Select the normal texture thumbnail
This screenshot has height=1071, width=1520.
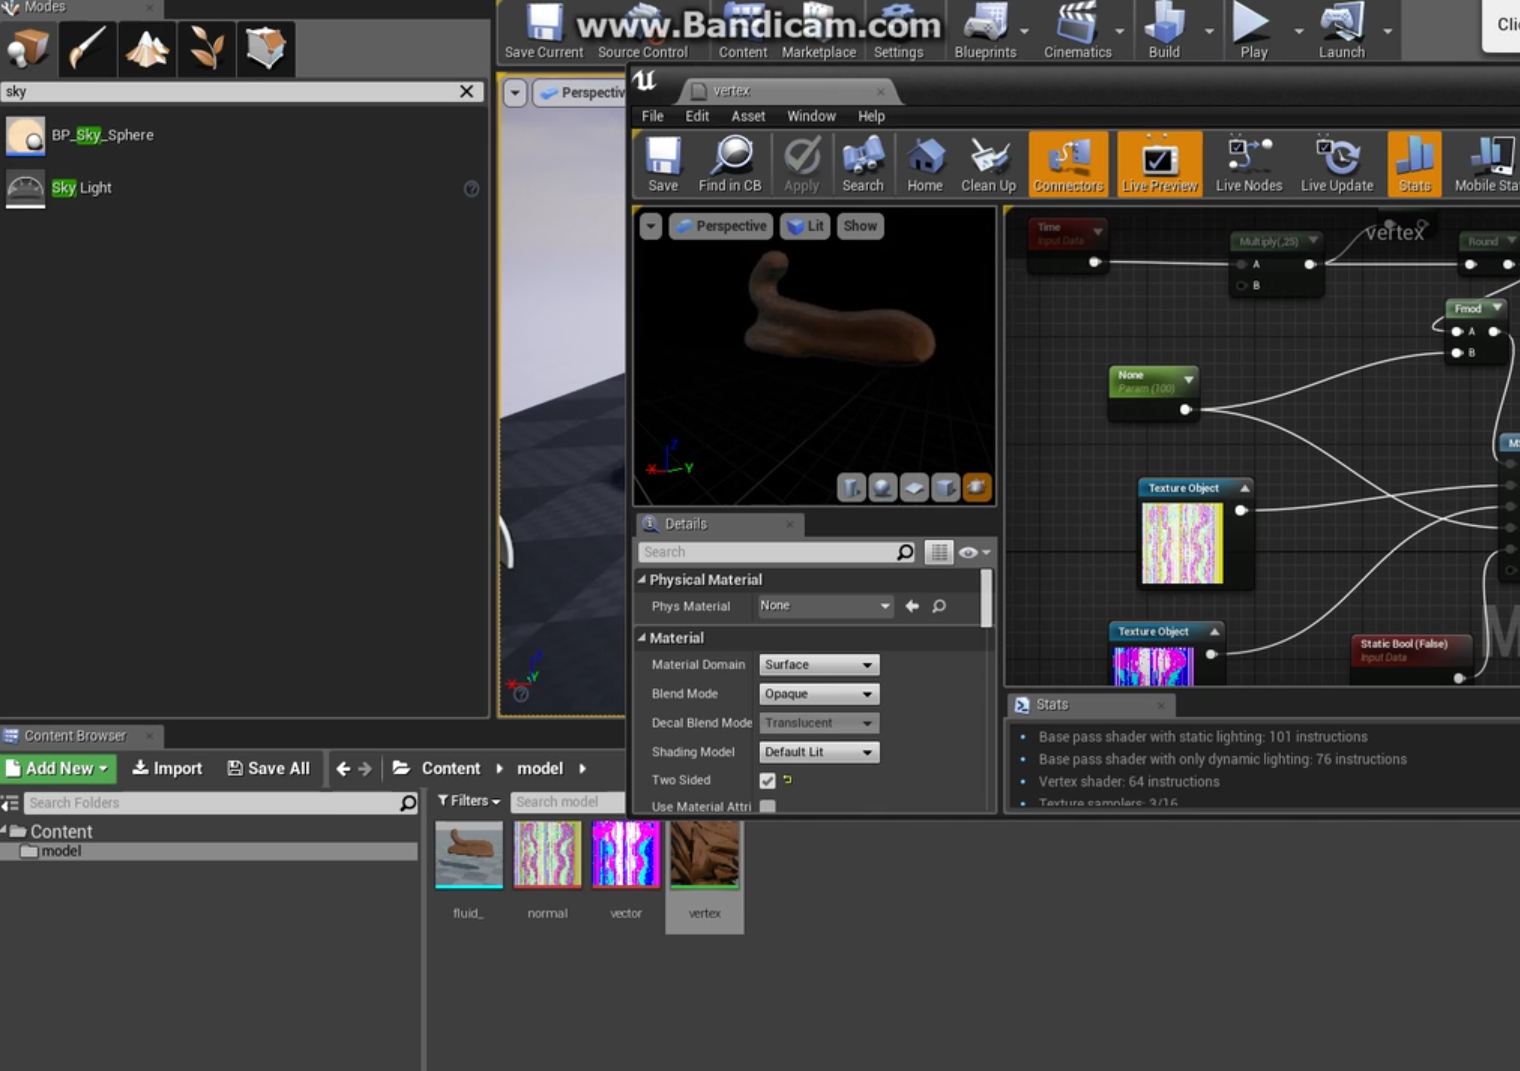(x=547, y=855)
